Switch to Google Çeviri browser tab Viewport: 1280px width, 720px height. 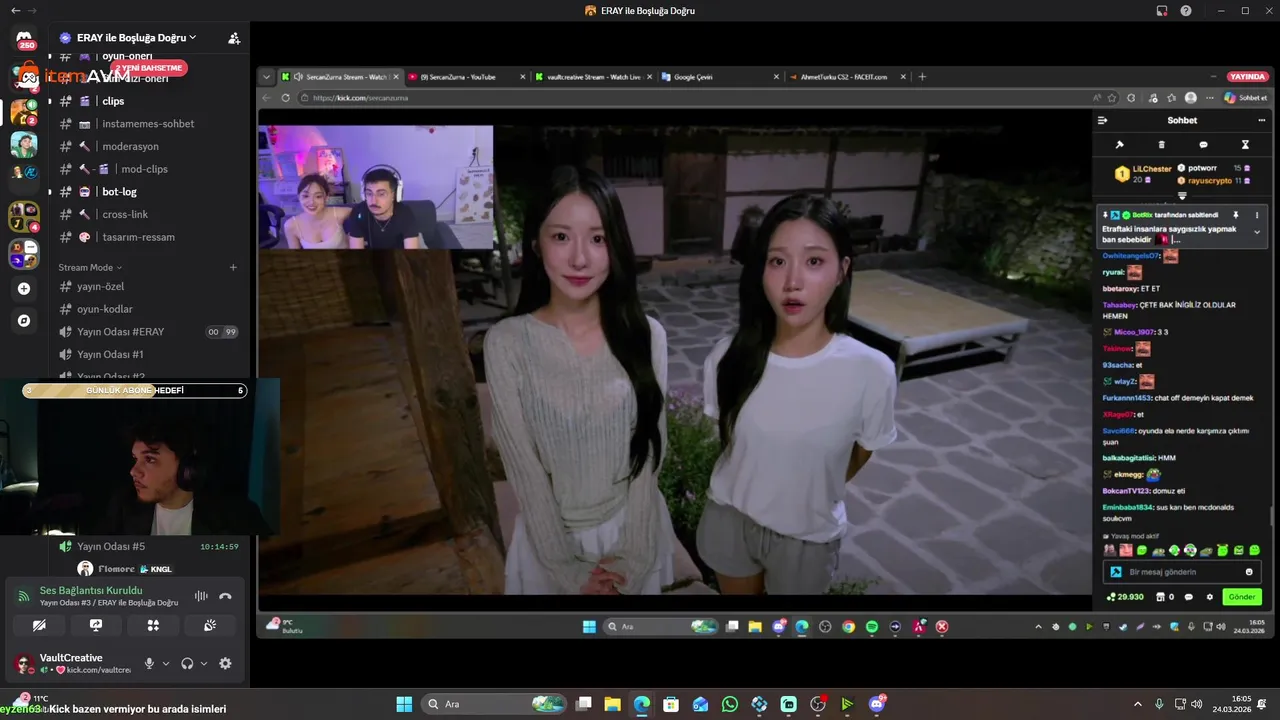point(719,77)
